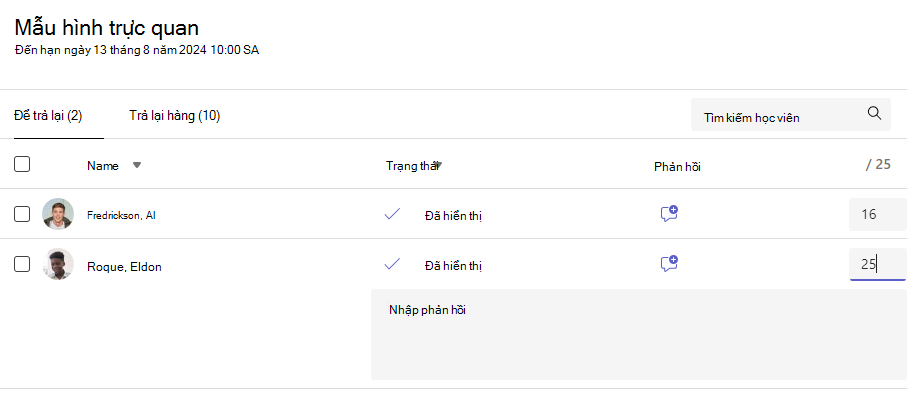Click the Nhập phản hồi text area
Image resolution: width=907 pixels, height=393 pixels.
[639, 335]
